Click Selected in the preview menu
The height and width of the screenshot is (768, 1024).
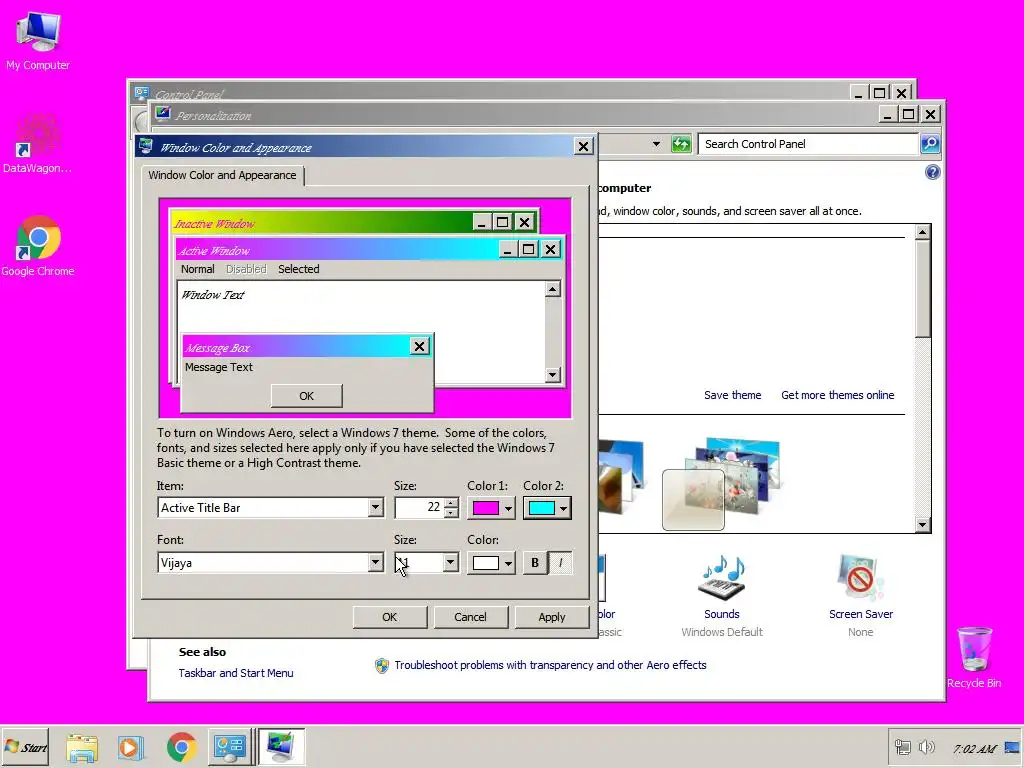tap(298, 269)
